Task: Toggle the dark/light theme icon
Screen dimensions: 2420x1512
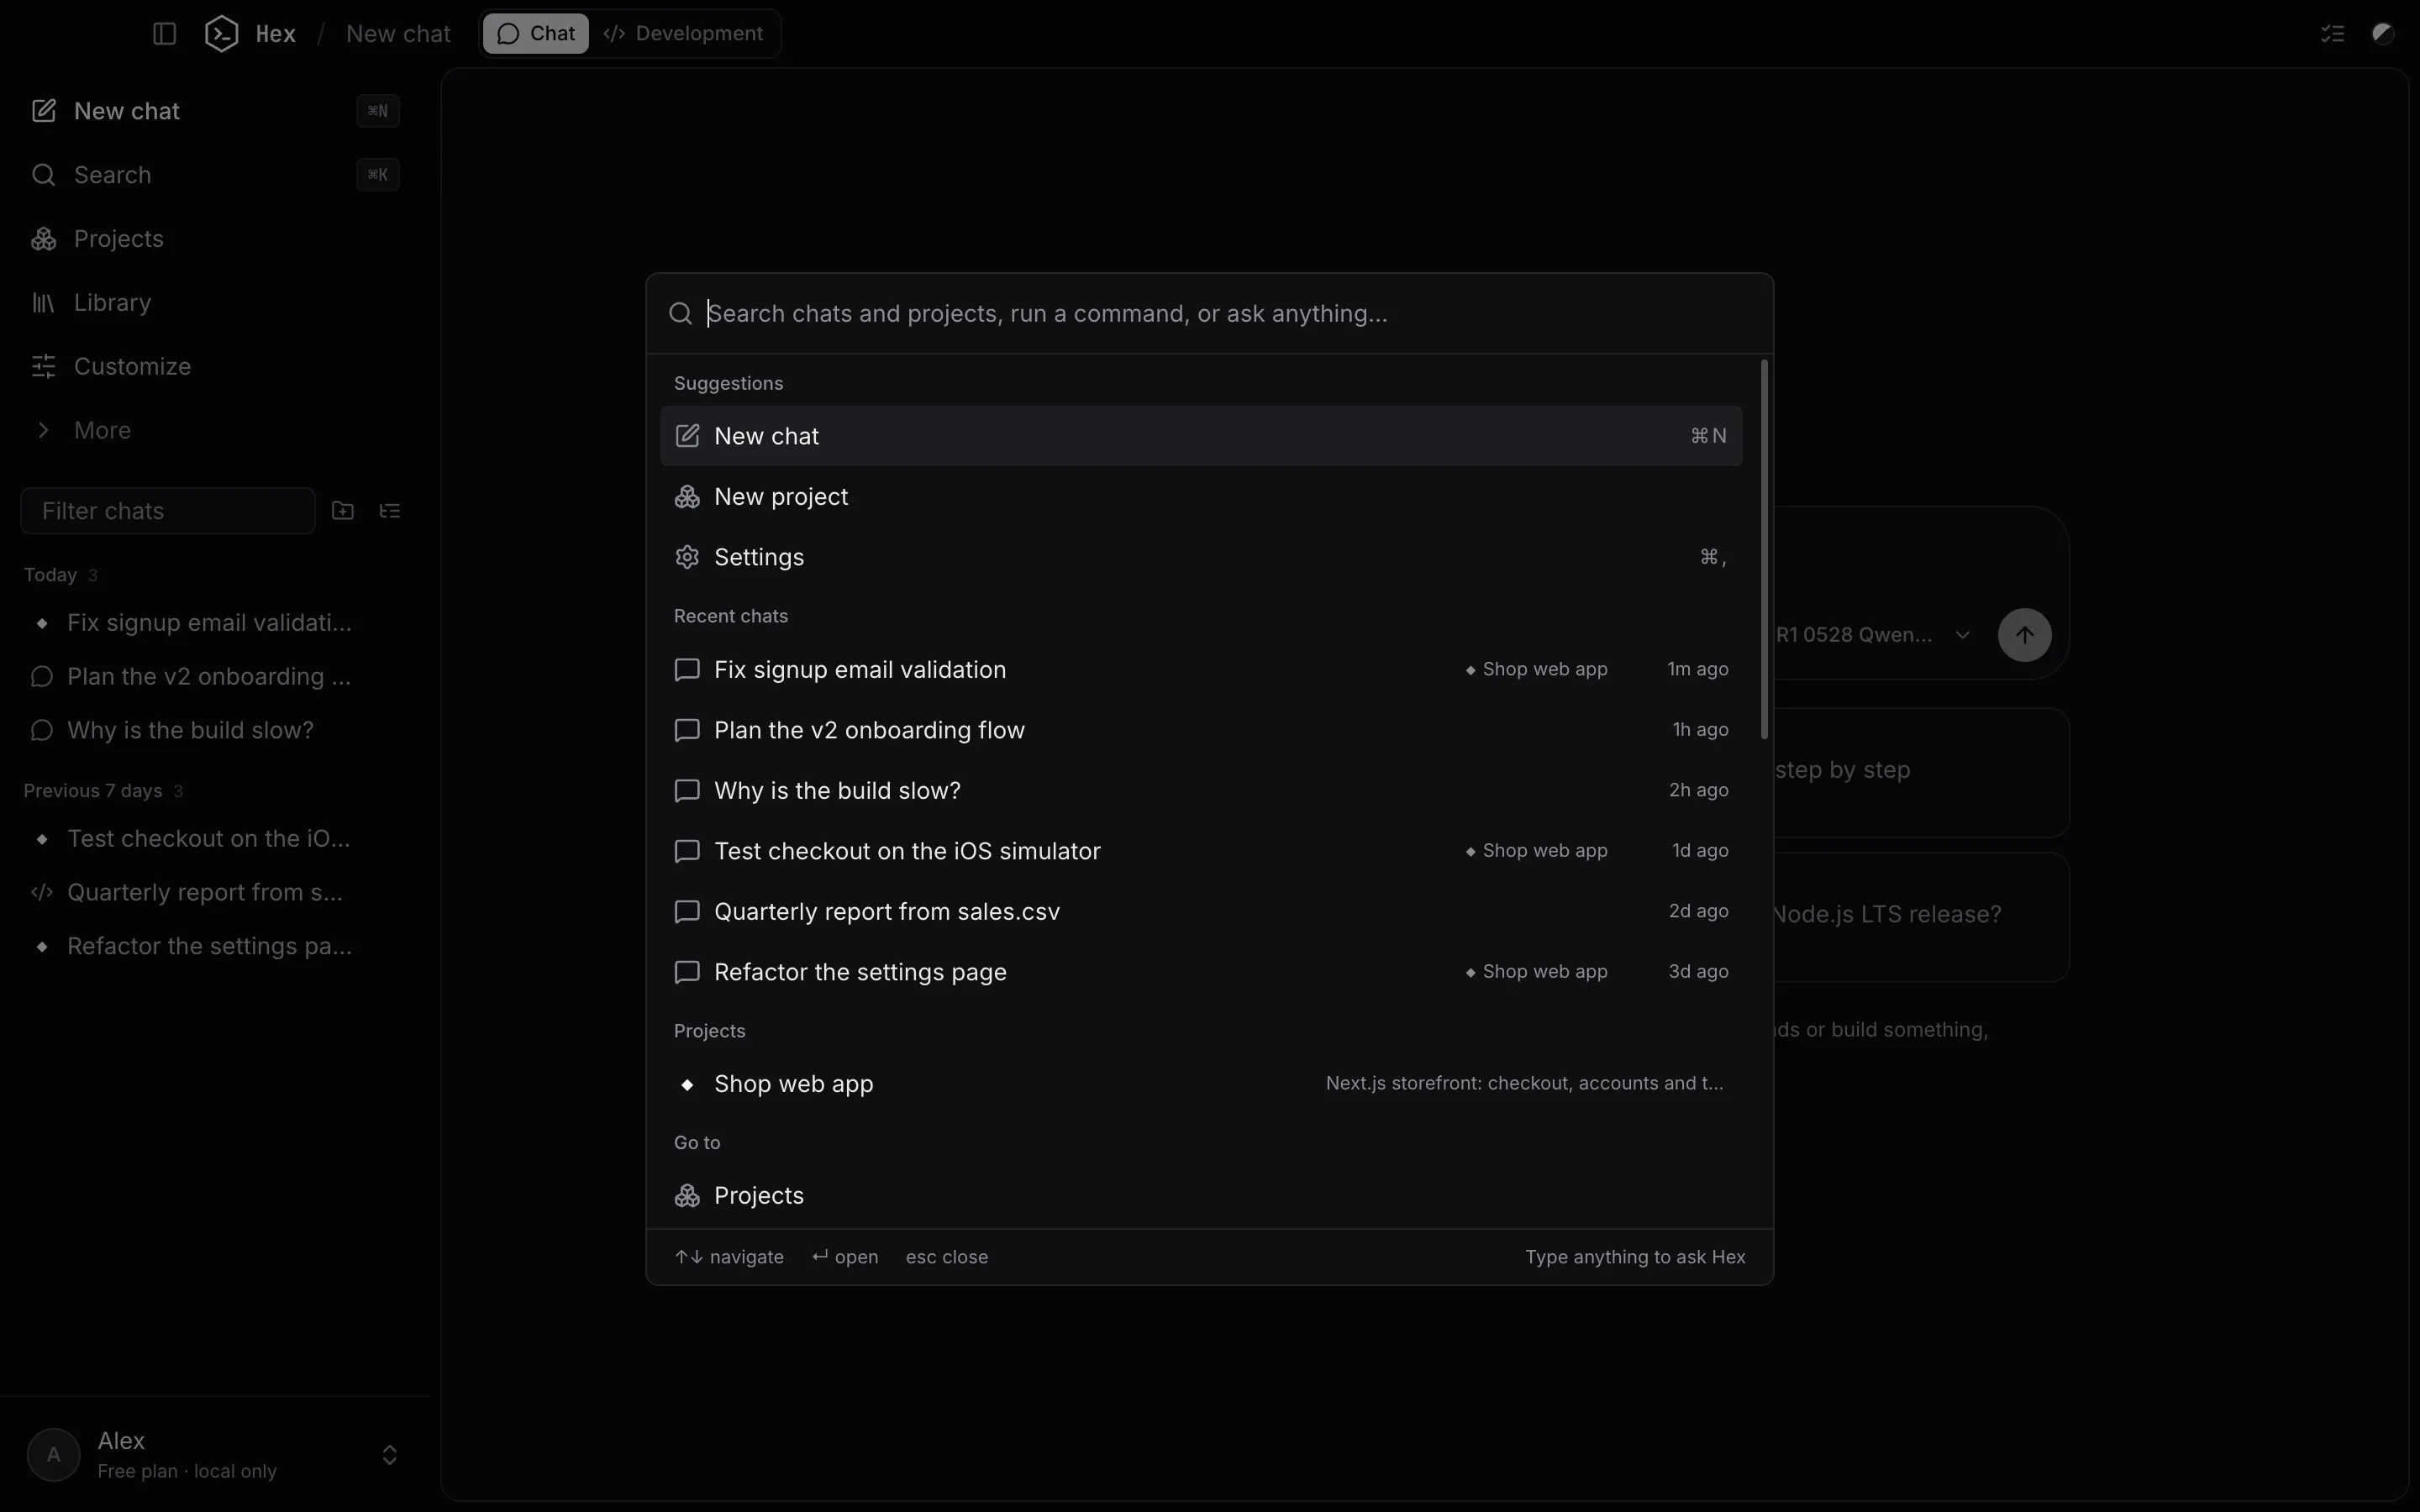Action: click(x=2383, y=34)
